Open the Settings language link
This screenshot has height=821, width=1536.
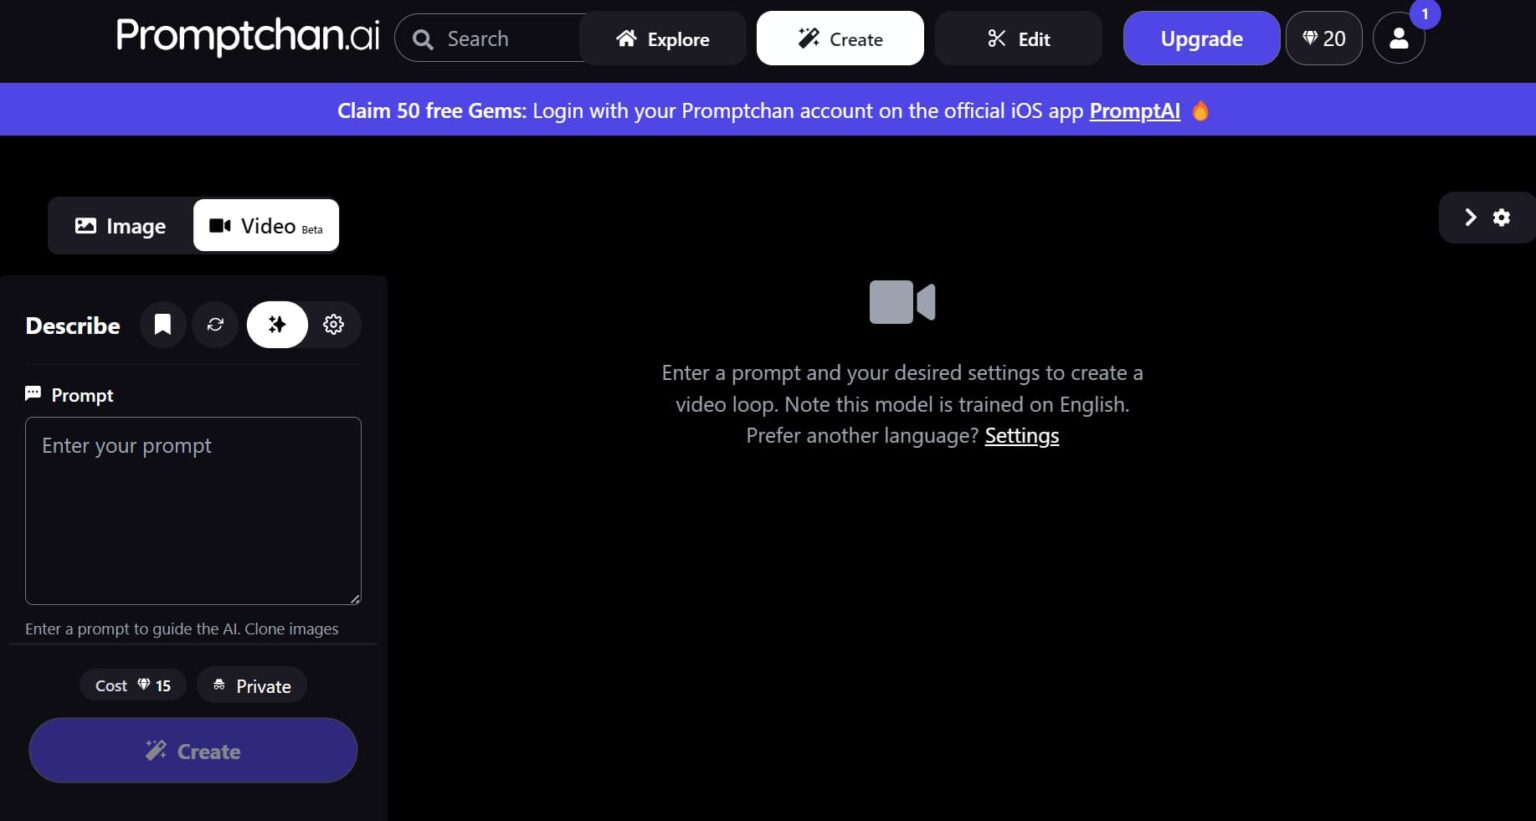[1021, 436]
